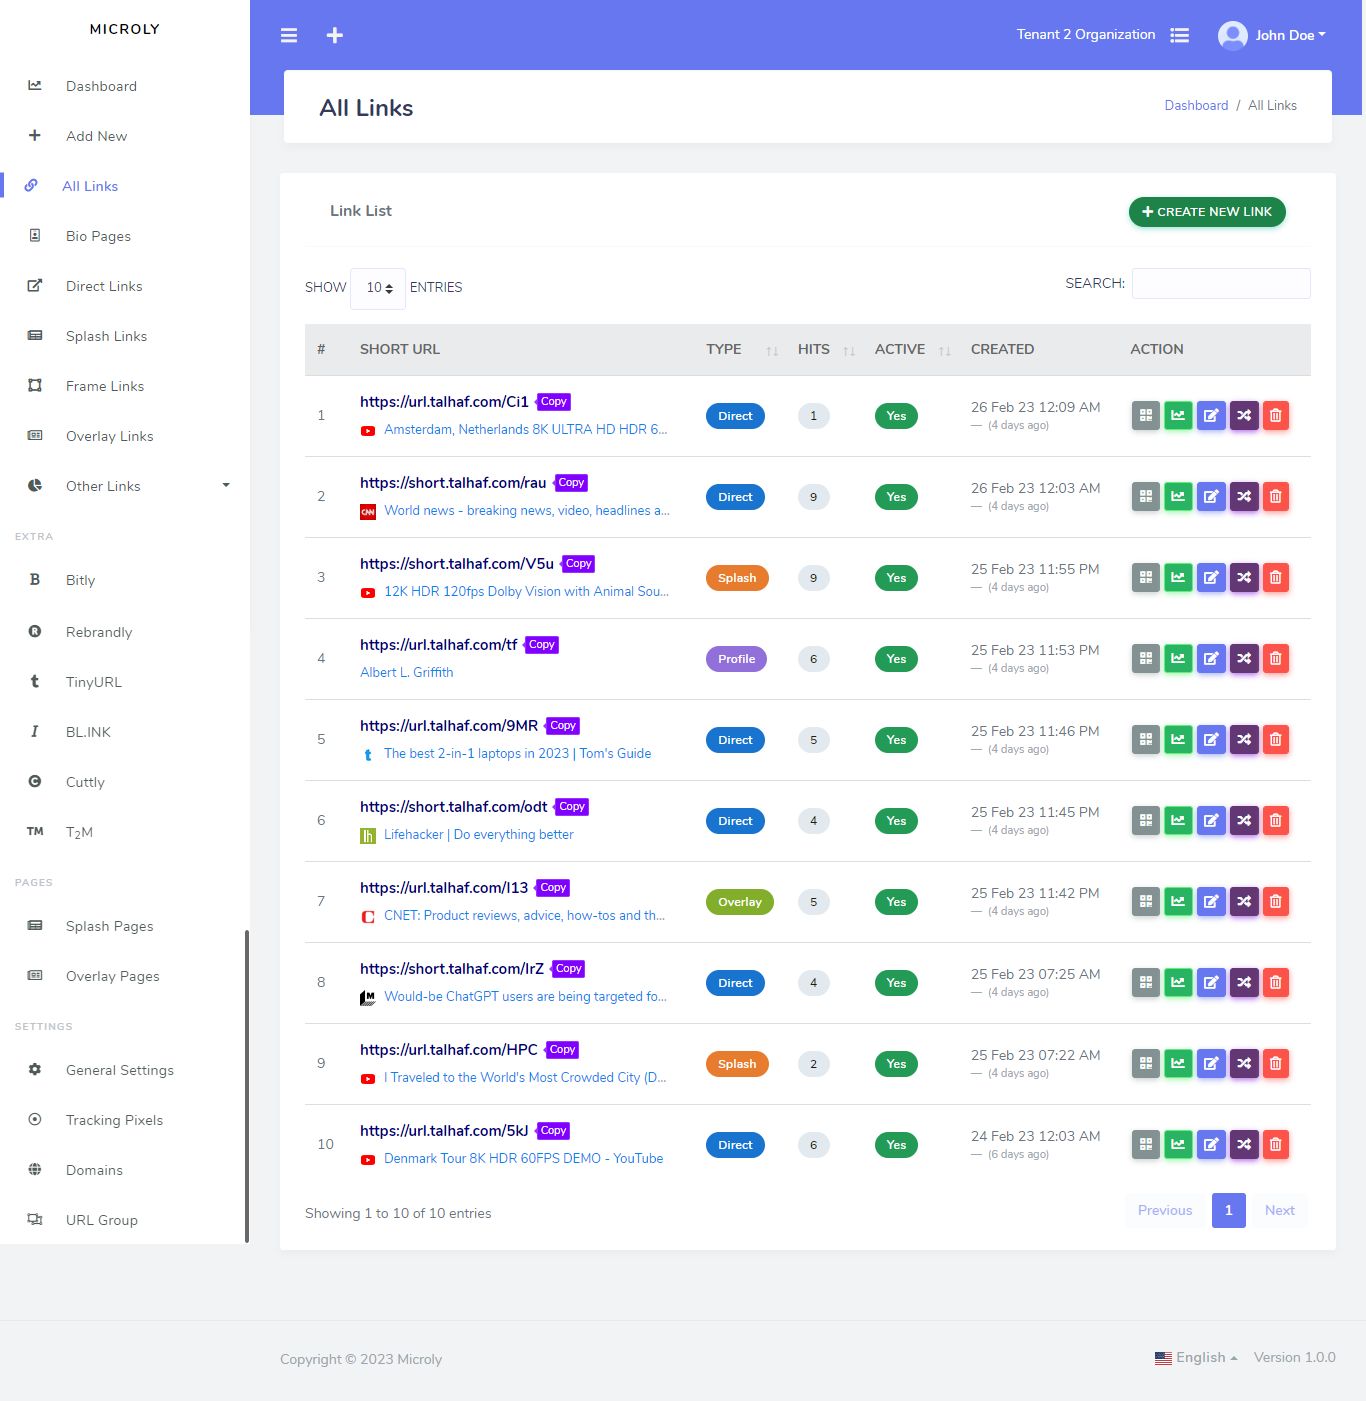Image resolution: width=1366 pixels, height=1401 pixels.
Task: Open the John Doe account dropdown
Action: click(1291, 35)
